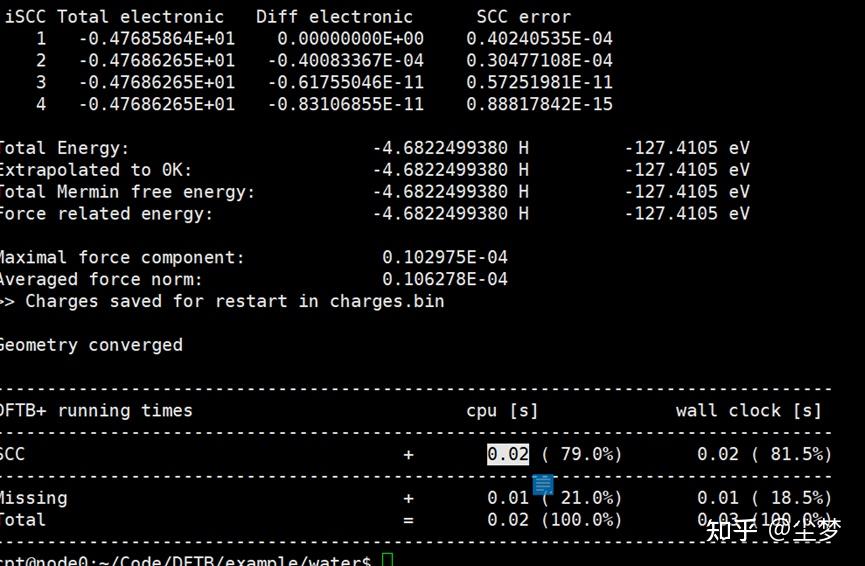Click the green terminal cursor at the prompt
Screen dimensions: 865x566
pyautogui.click(x=387, y=560)
